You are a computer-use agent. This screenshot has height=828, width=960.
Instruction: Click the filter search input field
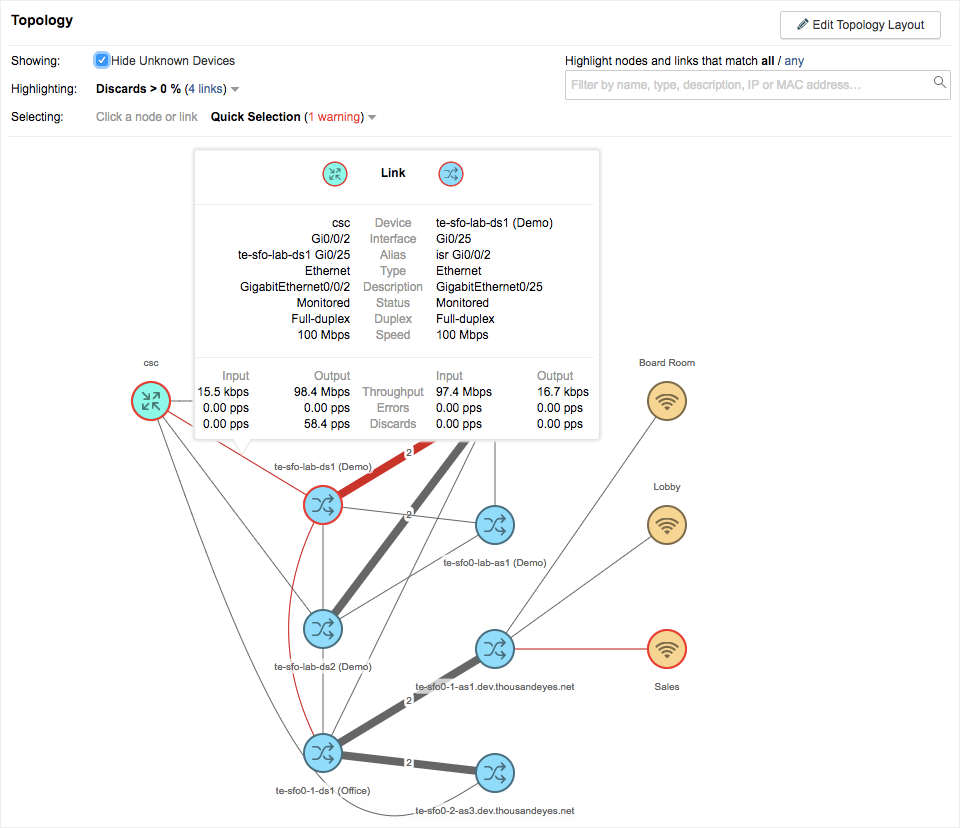click(x=750, y=85)
